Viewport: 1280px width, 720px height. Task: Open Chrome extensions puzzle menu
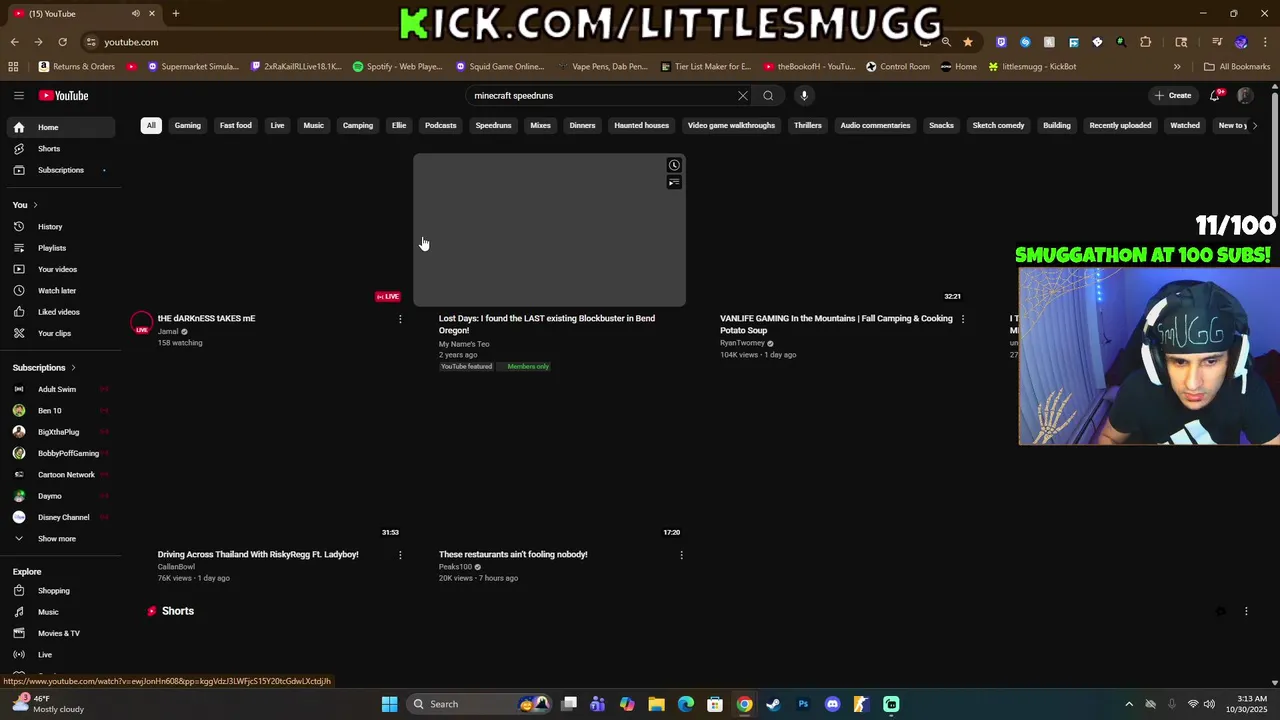coord(1145,42)
